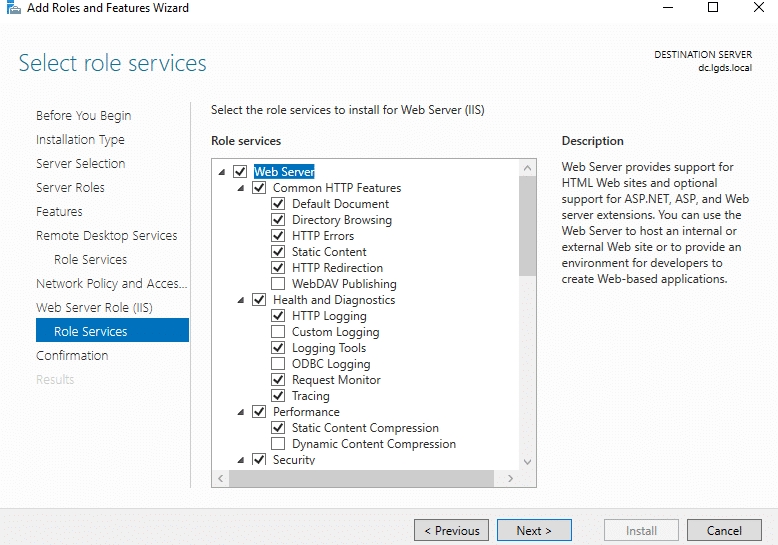The width and height of the screenshot is (778, 545).
Task: Click the Previous button
Action: (x=452, y=531)
